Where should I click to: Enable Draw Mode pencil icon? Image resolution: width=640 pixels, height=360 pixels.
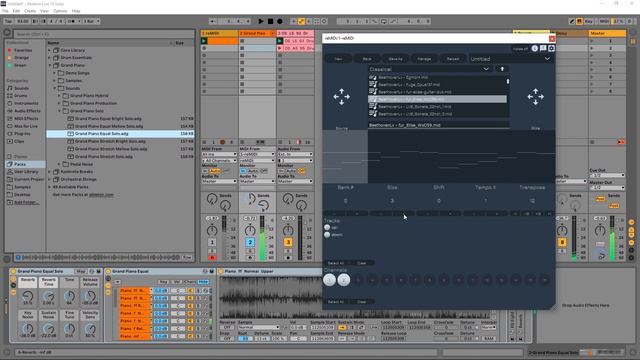coord(572,21)
